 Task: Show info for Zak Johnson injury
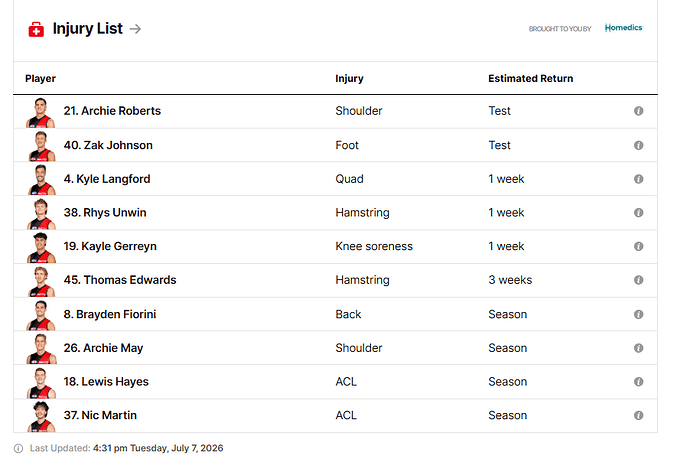[x=639, y=145]
